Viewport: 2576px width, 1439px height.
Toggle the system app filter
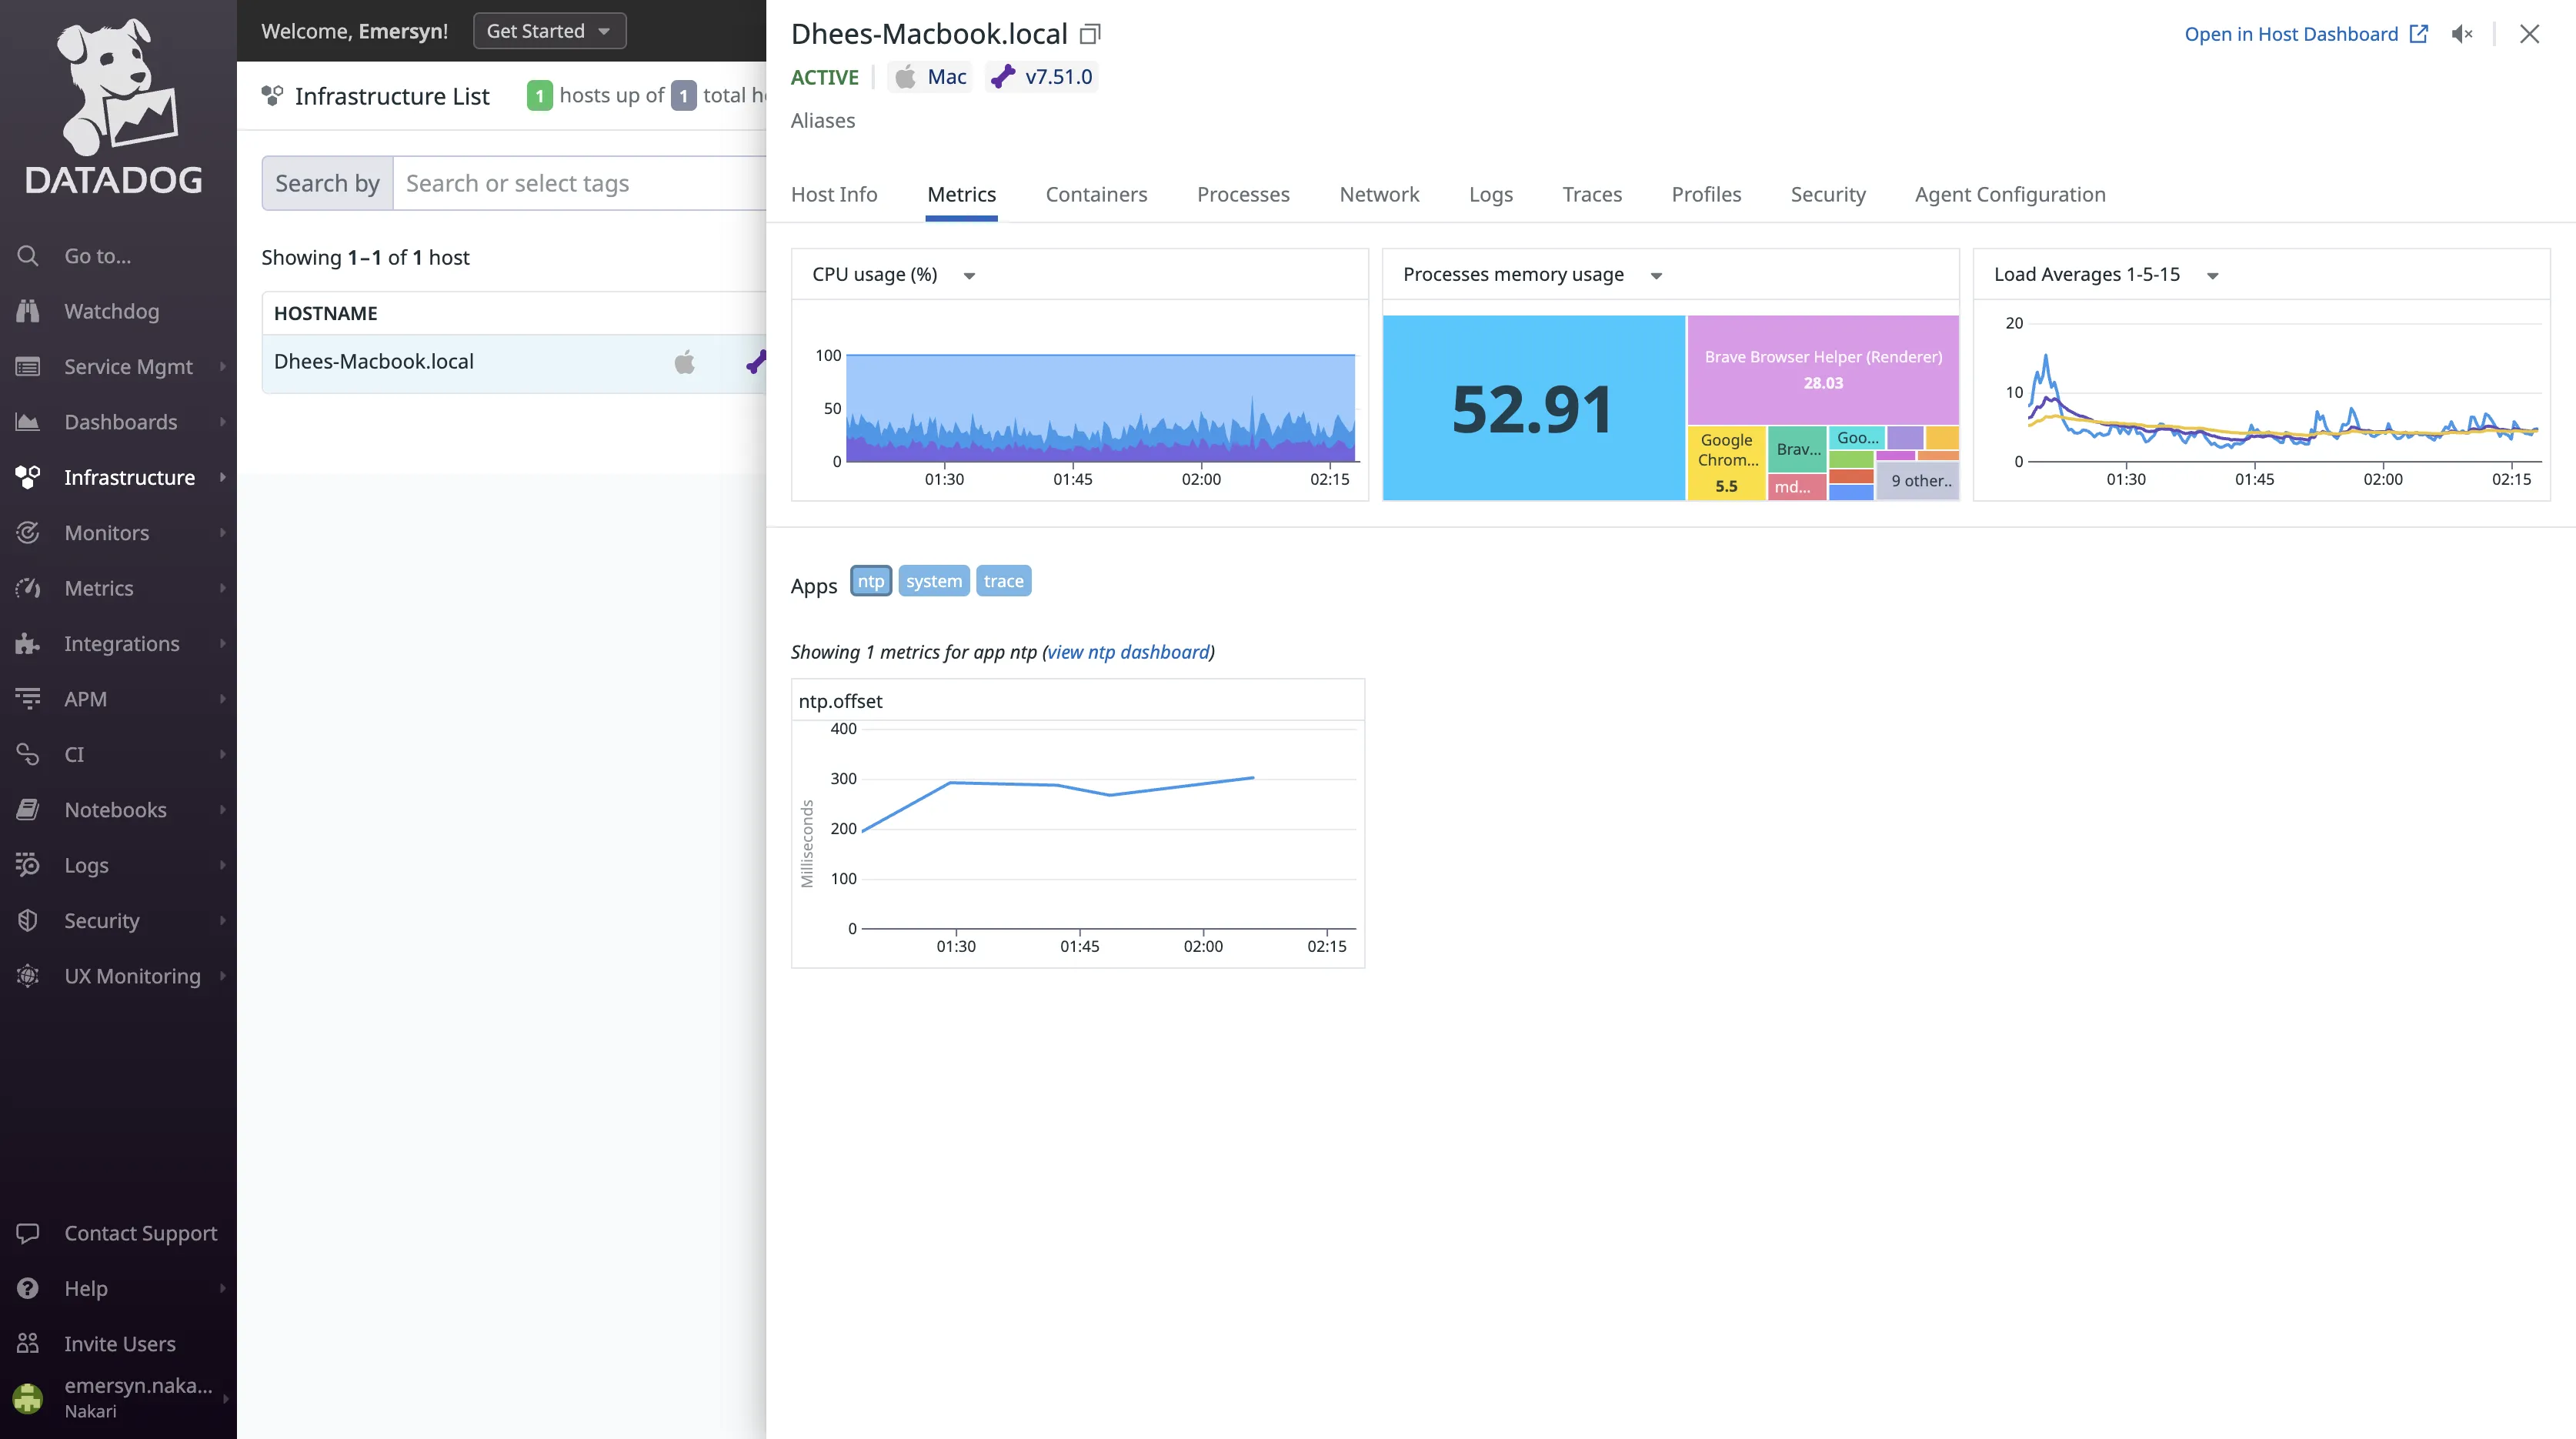point(933,581)
